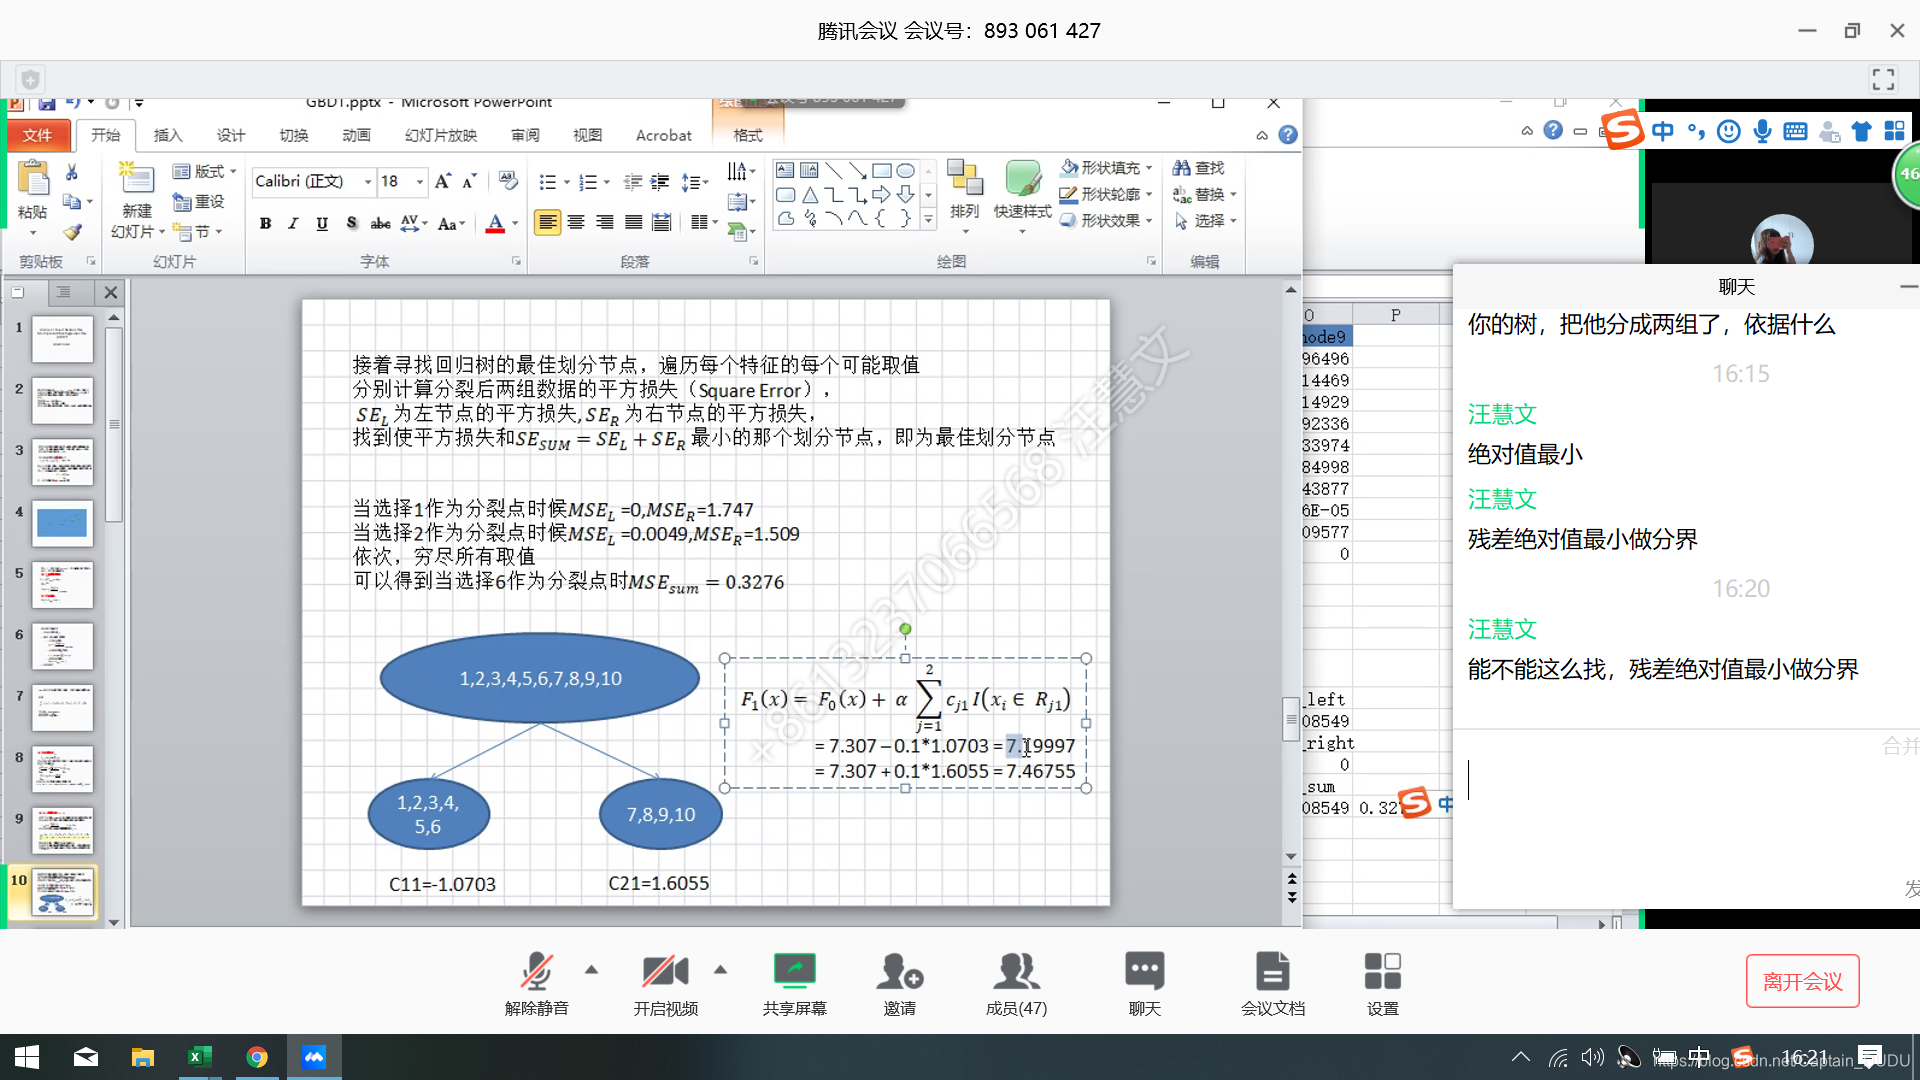Screen dimensions: 1920x1080
Task: Clear all text formatting
Action: pos(508,181)
